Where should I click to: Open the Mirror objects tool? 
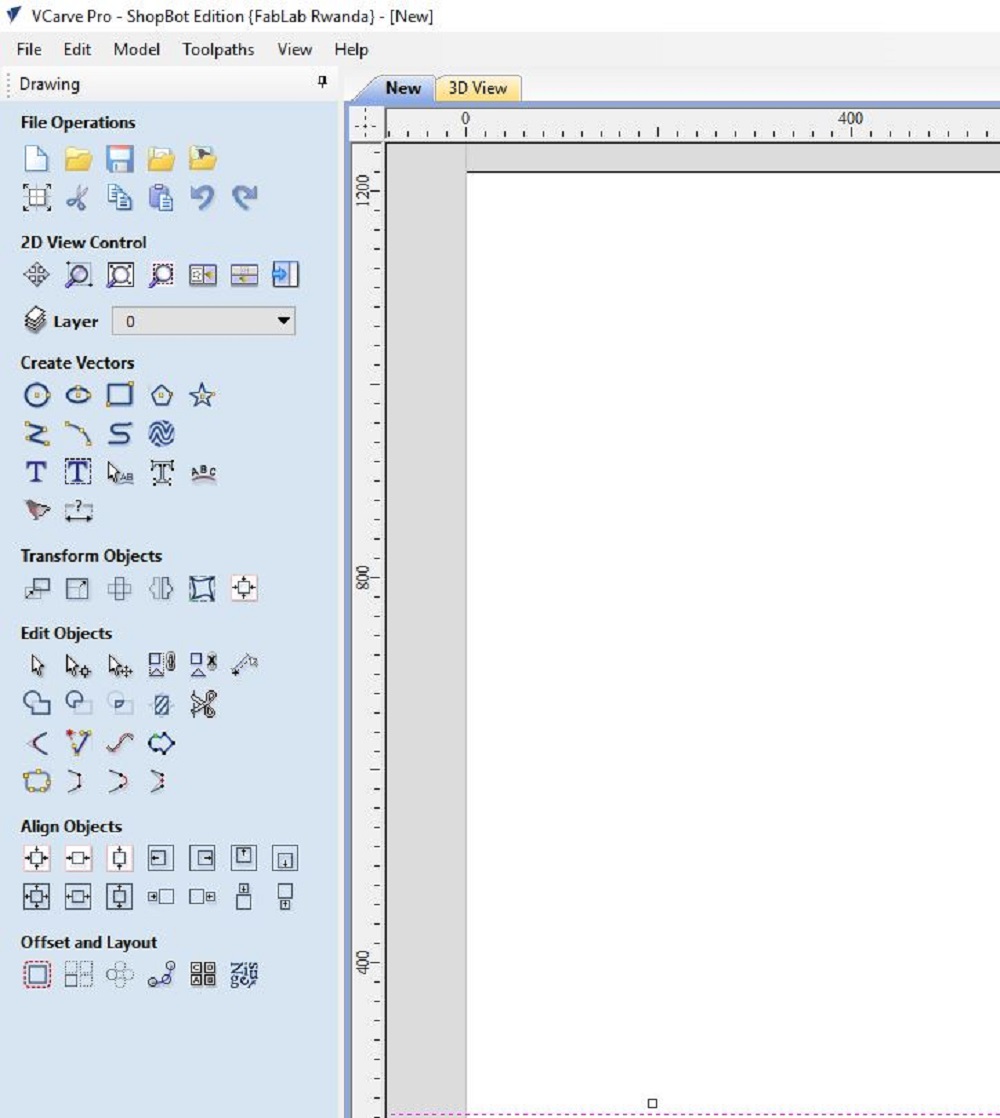(161, 588)
